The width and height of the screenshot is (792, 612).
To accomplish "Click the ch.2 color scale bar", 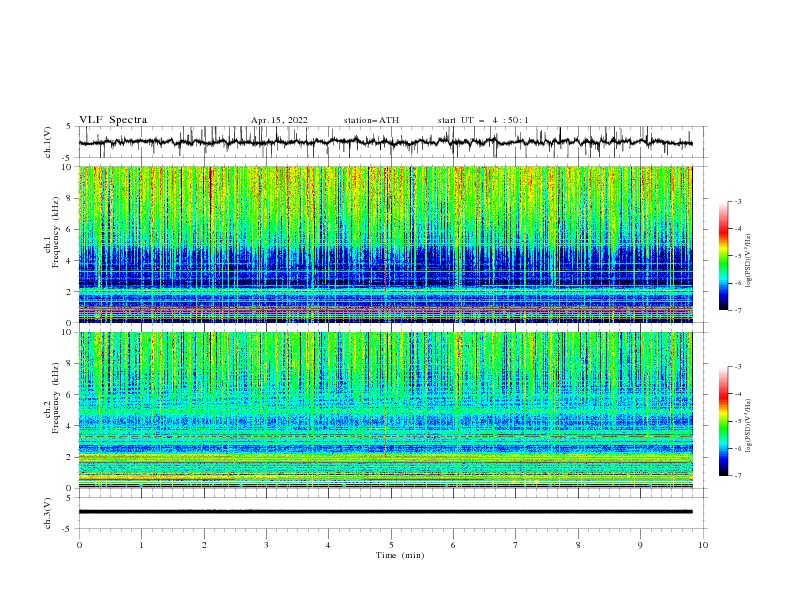I will (723, 421).
